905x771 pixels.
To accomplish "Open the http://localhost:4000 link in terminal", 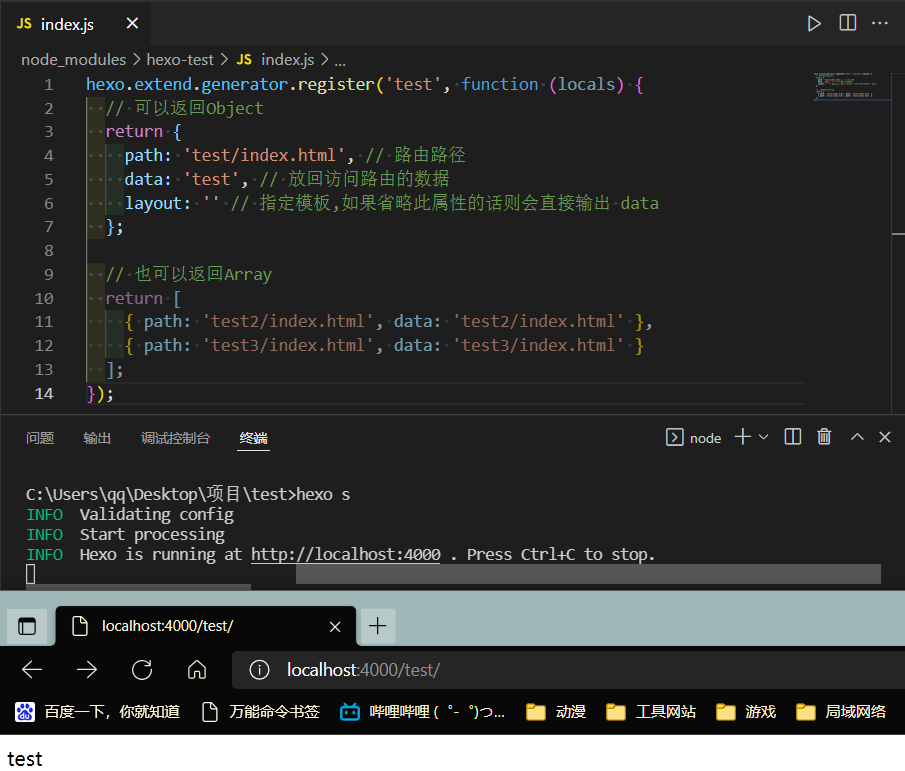I will click(345, 554).
